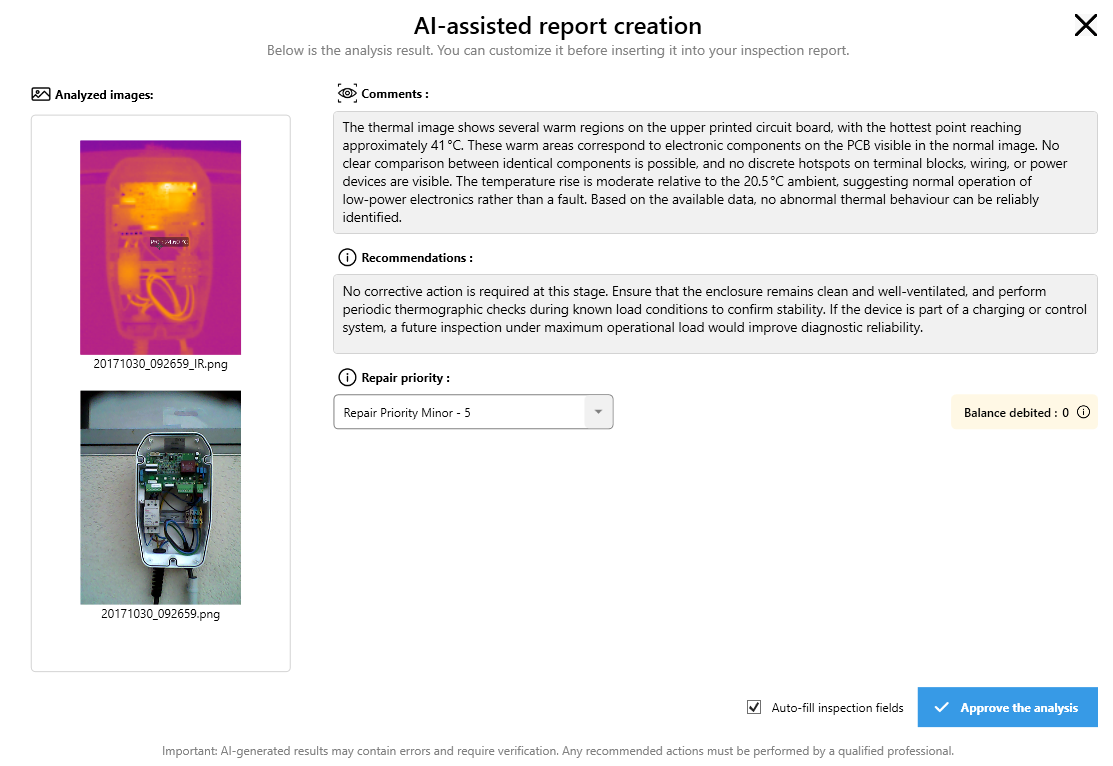
Task: Click the checkmark icon on the Approve button
Action: tap(941, 707)
